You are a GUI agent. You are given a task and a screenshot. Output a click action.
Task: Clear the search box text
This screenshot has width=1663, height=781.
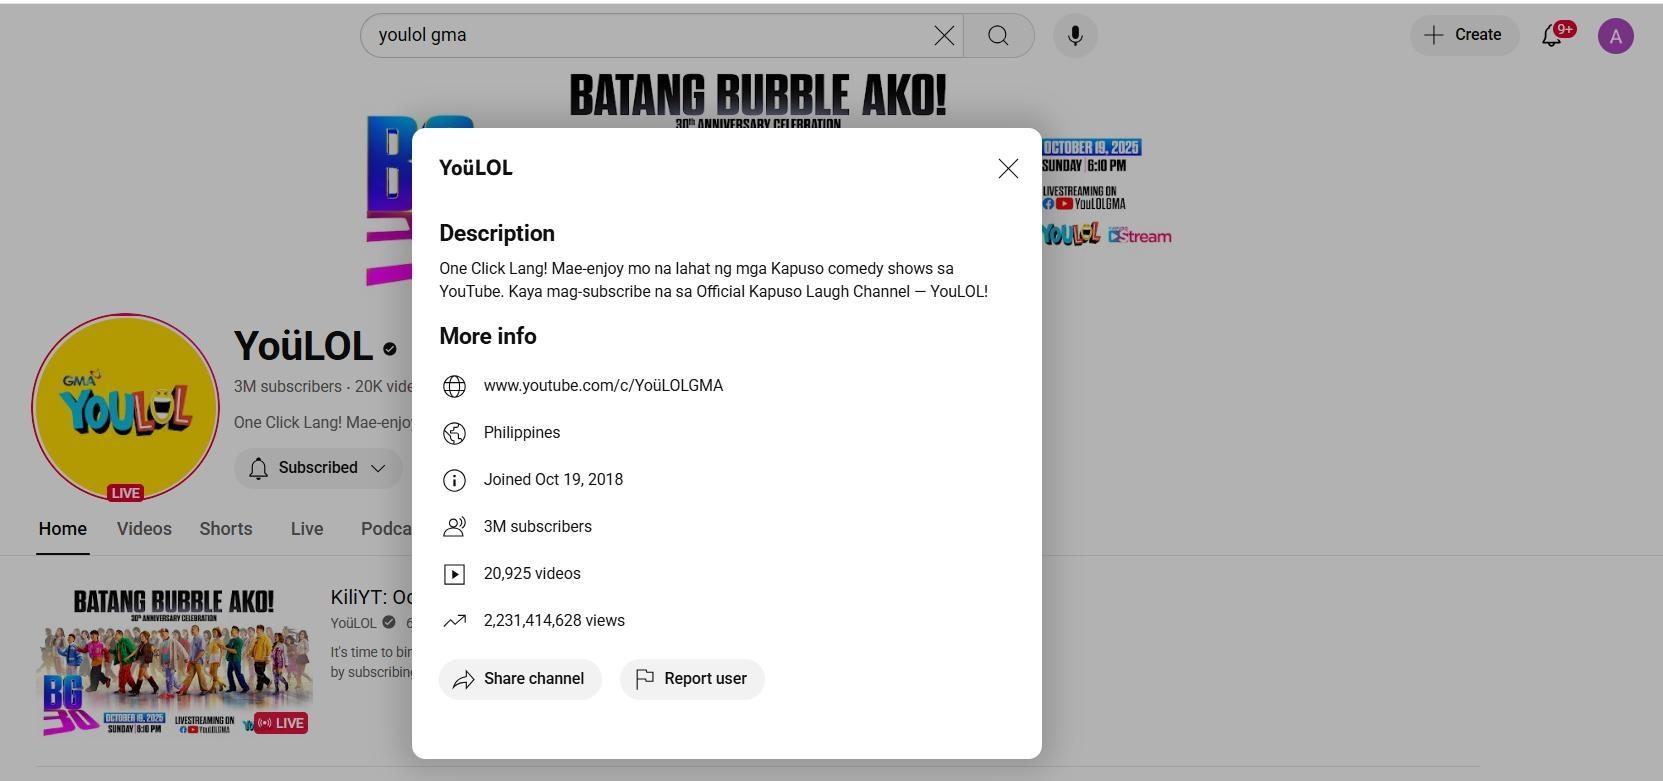click(x=943, y=36)
